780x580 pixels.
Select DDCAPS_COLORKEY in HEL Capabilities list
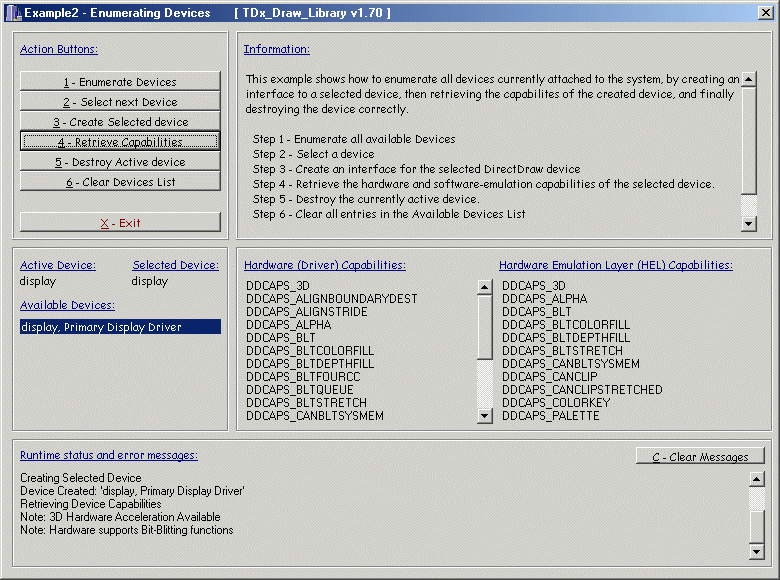point(551,403)
